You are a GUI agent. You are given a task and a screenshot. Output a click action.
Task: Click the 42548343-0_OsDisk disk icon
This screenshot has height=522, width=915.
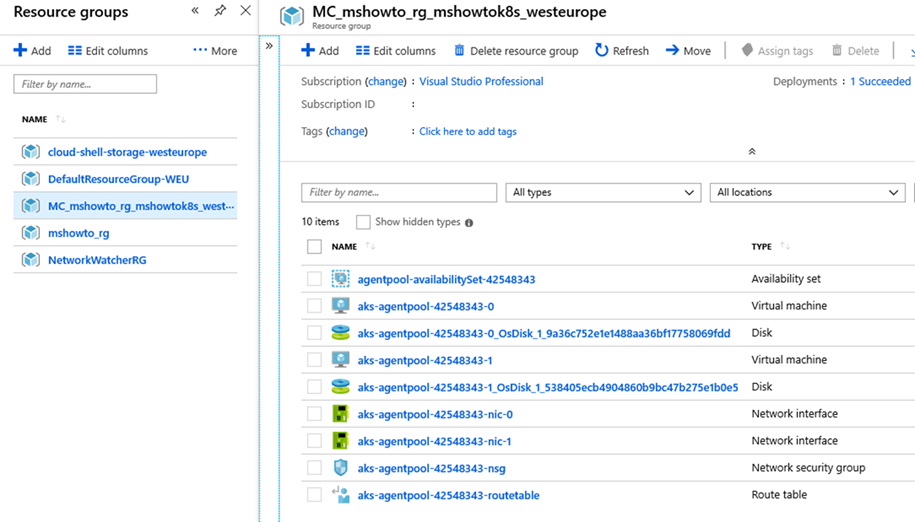tap(340, 332)
